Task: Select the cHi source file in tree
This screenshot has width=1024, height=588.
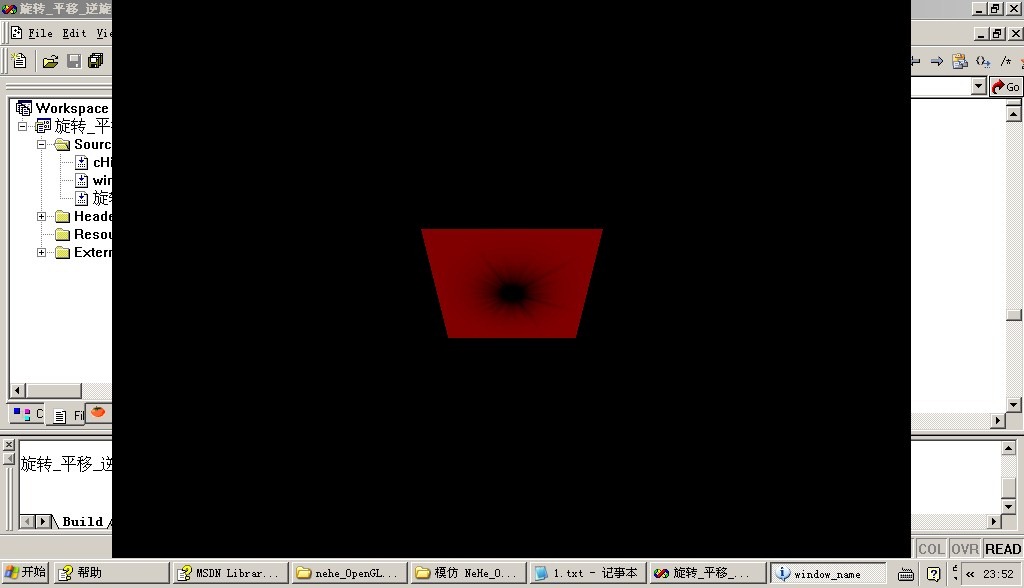Action: tap(93, 162)
